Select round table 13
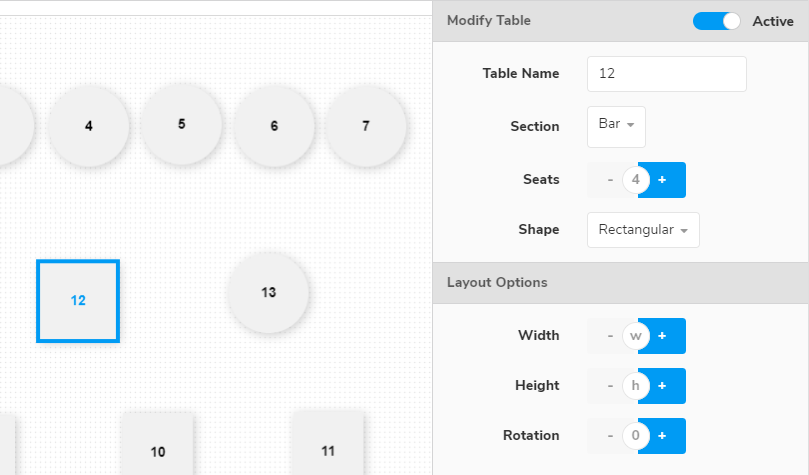The image size is (809, 475). (x=268, y=293)
